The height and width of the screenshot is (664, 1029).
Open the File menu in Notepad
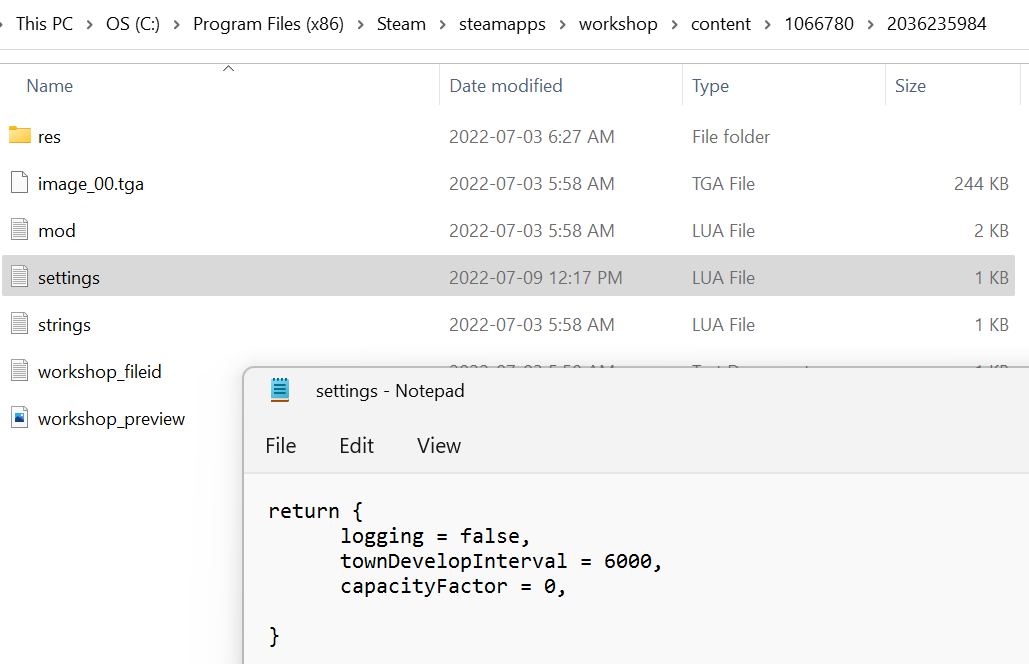pos(280,446)
